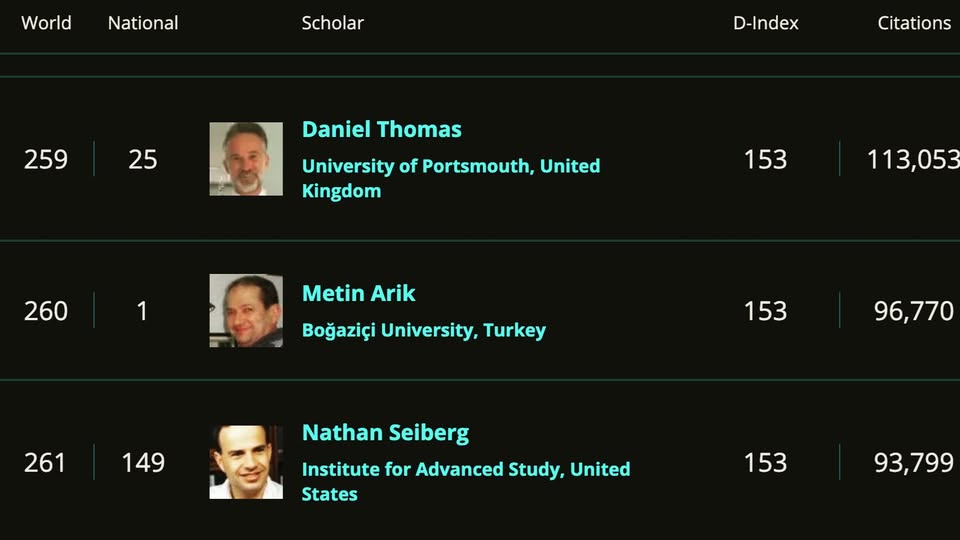Select national rank 149 cell
This screenshot has width=960, height=540.
[143, 462]
